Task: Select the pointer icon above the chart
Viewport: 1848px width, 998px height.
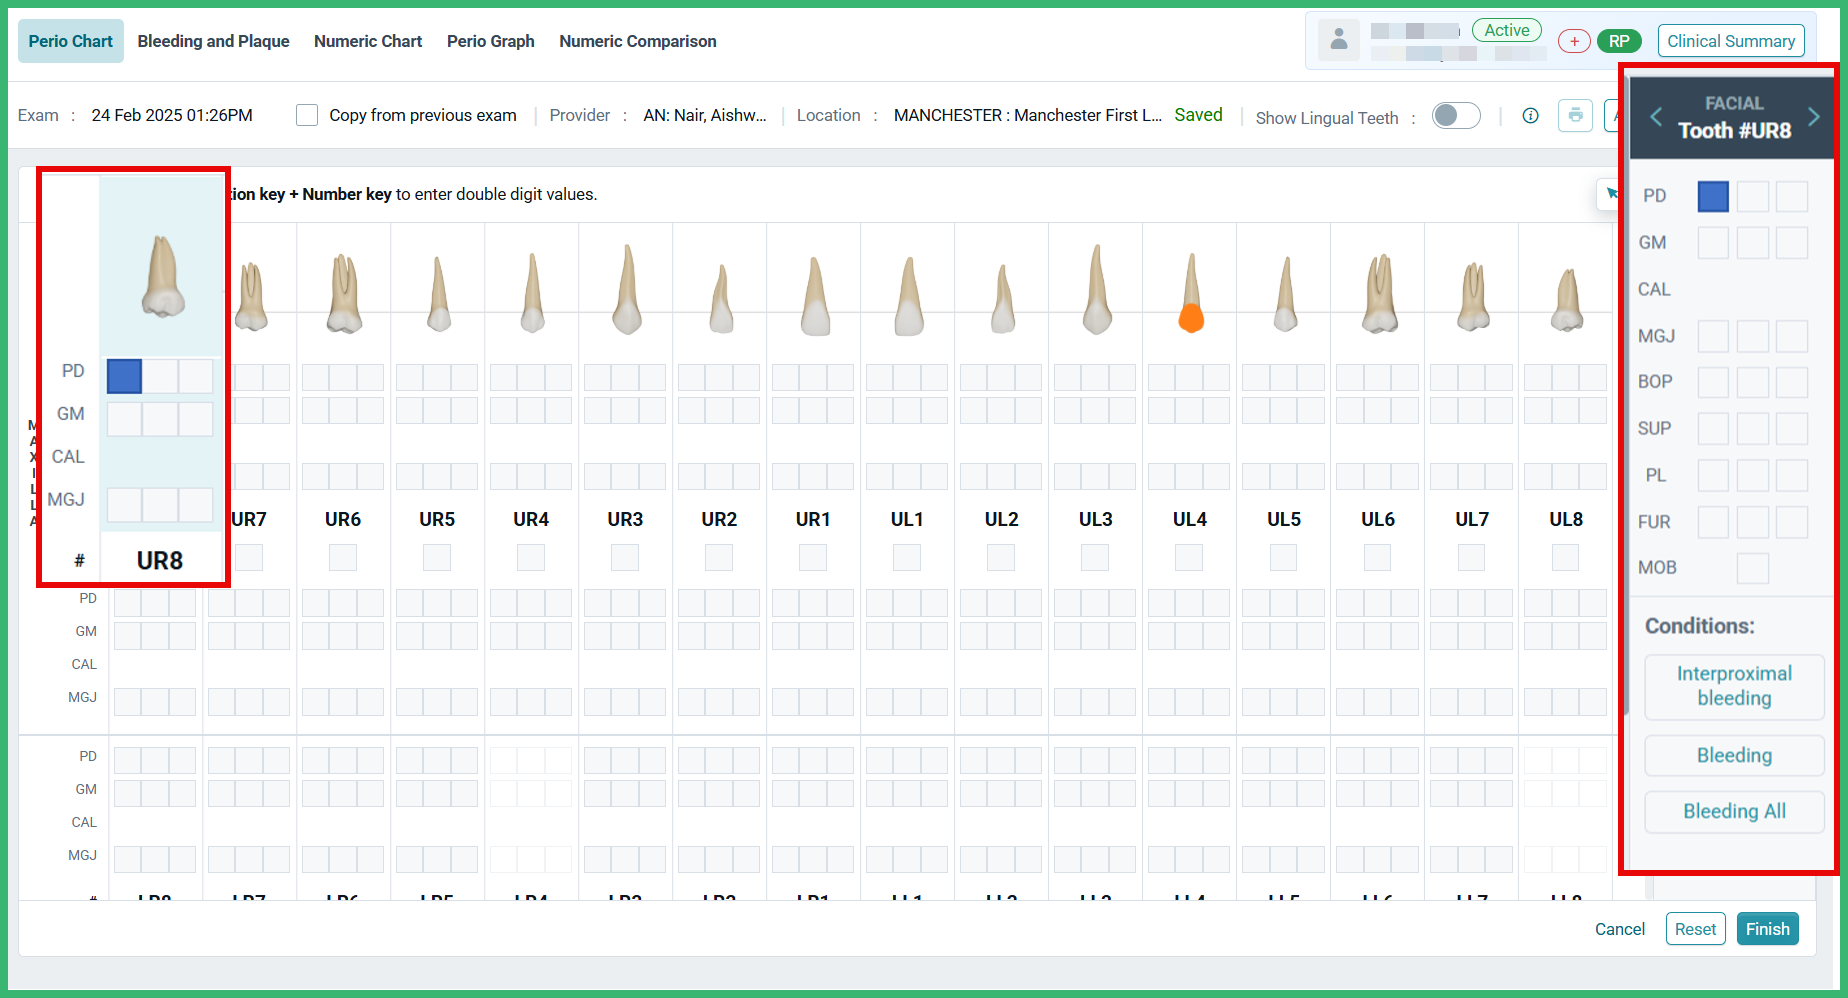Action: click(x=1612, y=193)
